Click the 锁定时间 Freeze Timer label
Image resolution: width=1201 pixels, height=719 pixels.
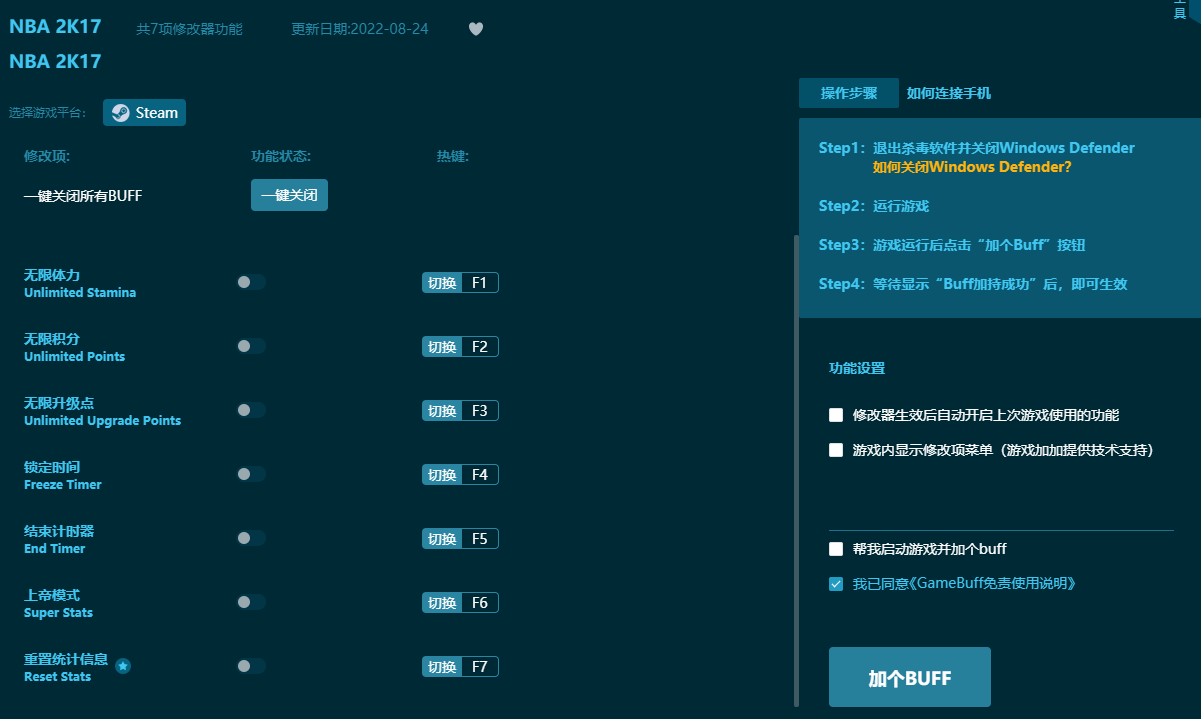(63, 475)
